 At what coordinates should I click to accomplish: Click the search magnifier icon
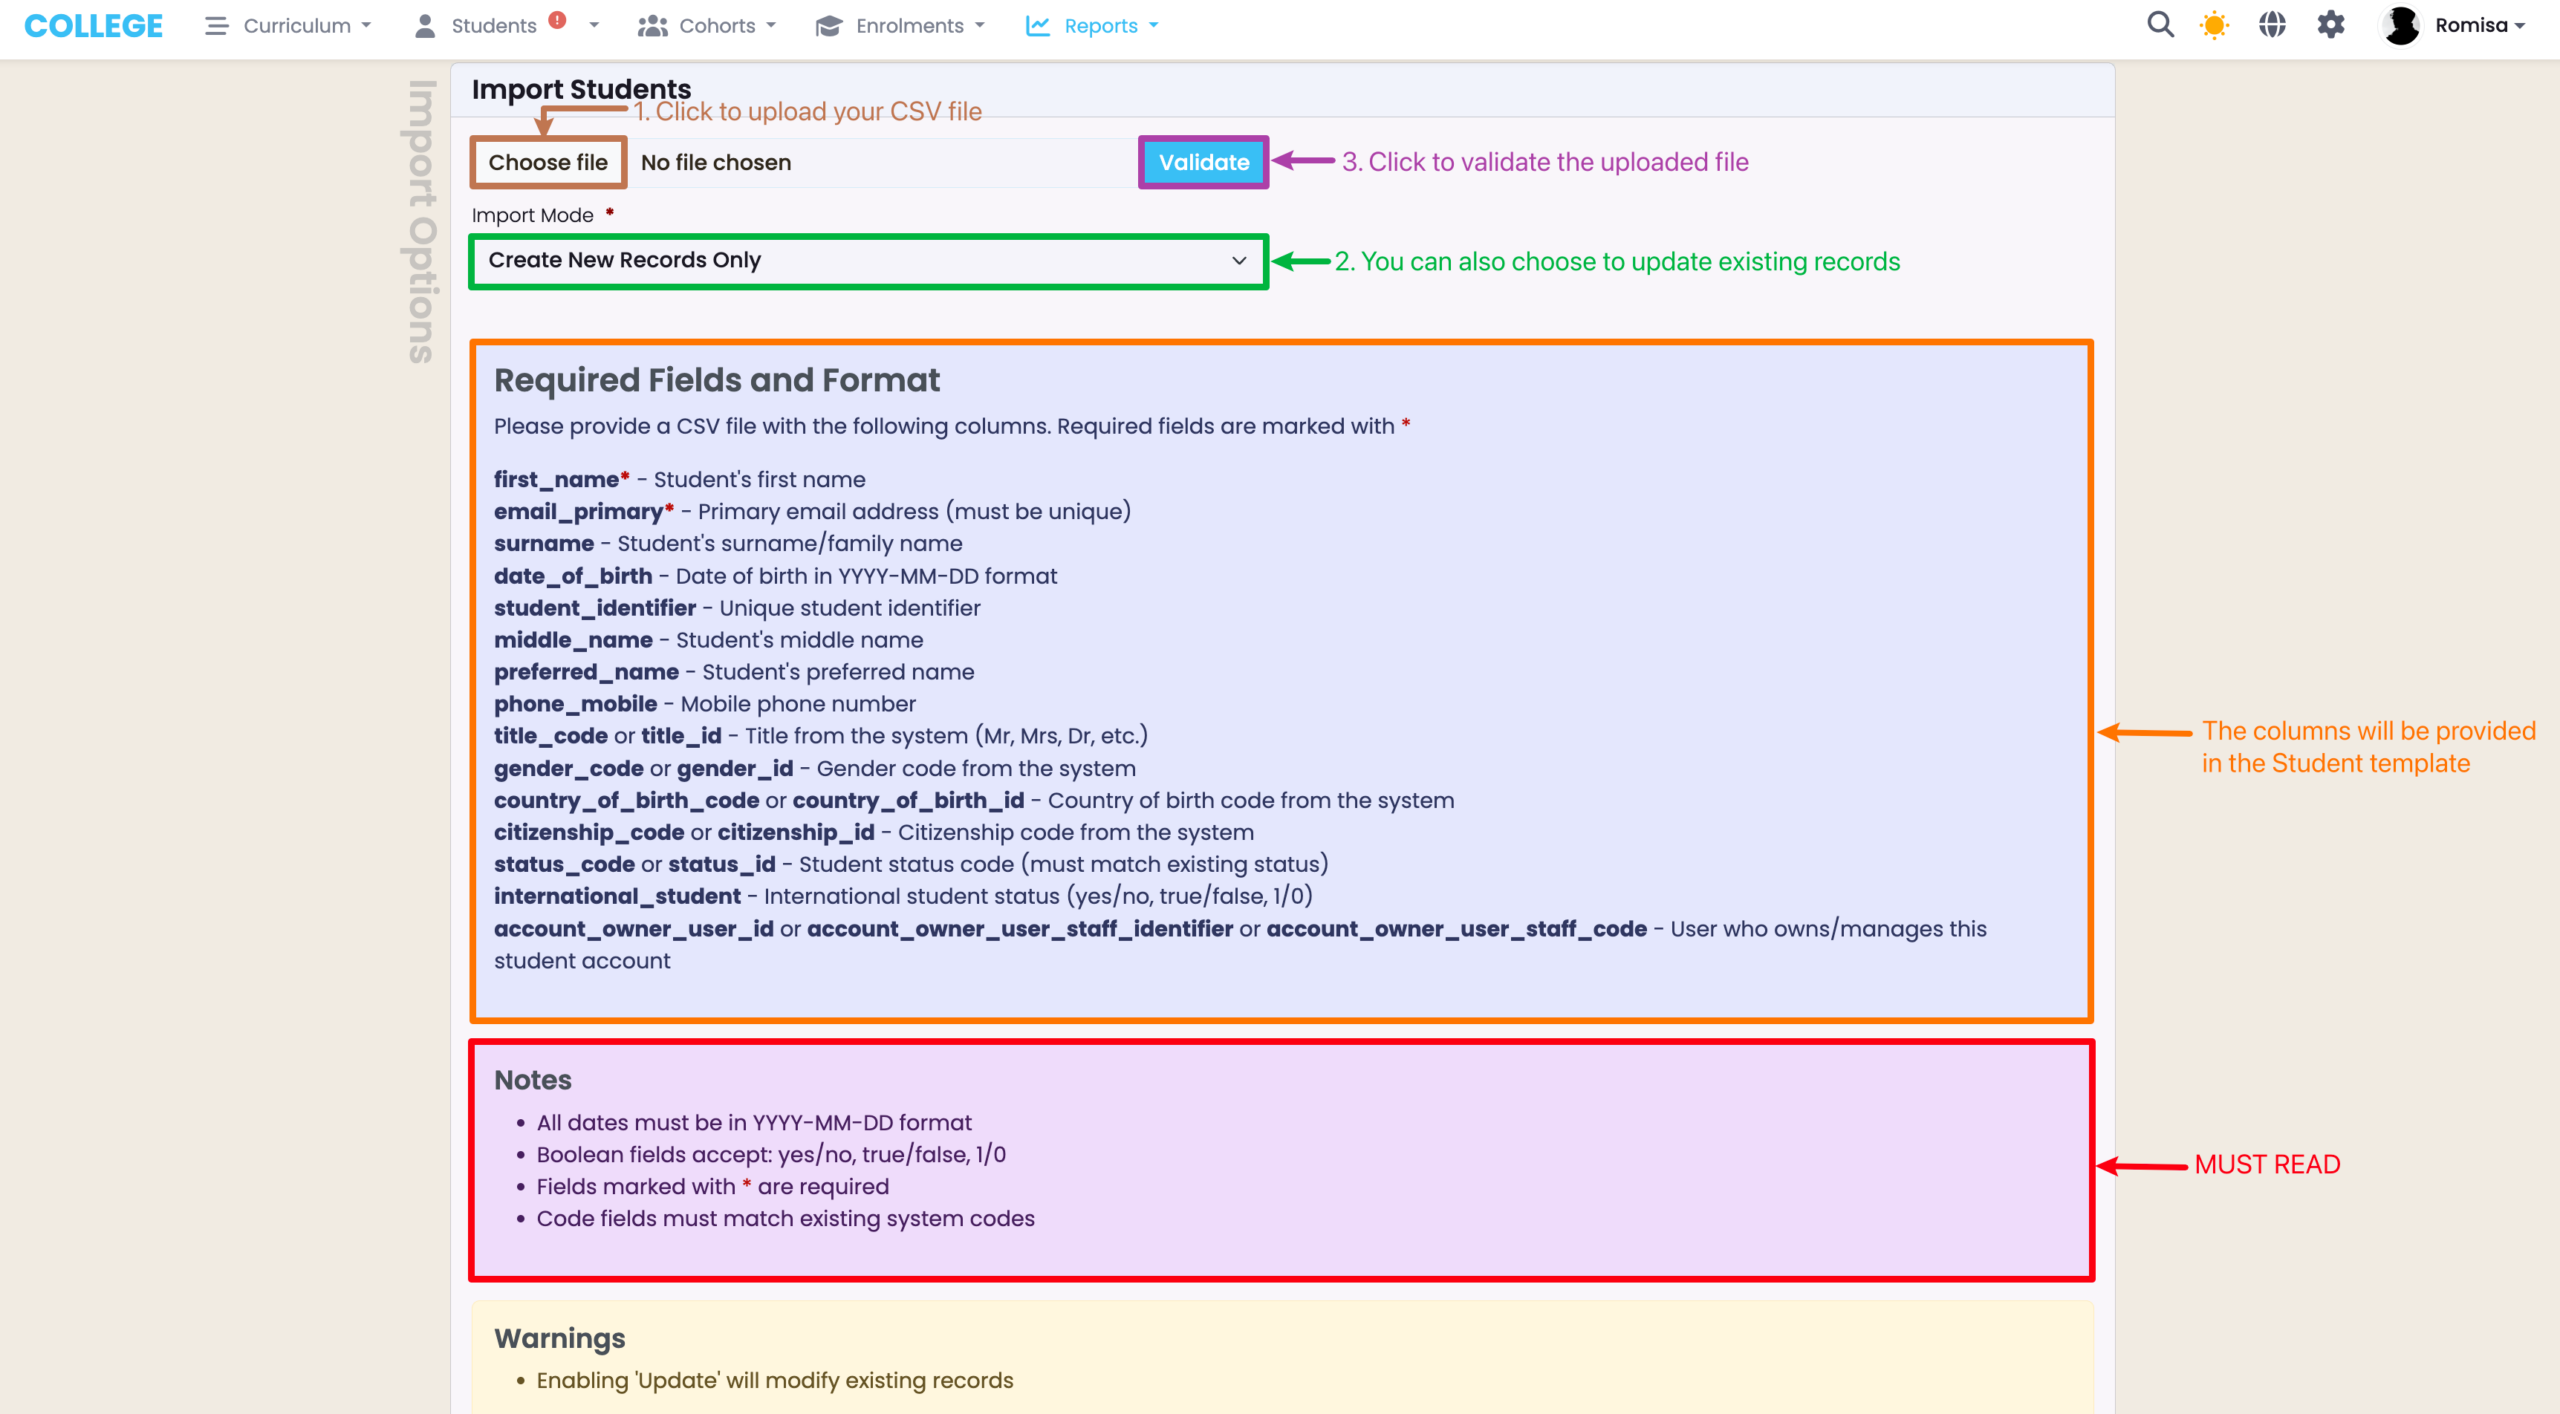click(x=2160, y=25)
